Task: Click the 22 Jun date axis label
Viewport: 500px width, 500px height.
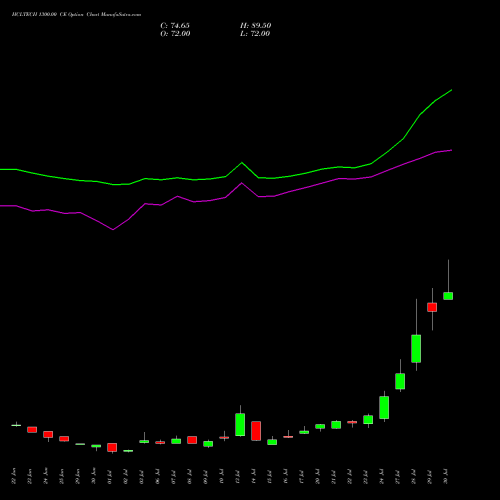Action: click(14, 476)
